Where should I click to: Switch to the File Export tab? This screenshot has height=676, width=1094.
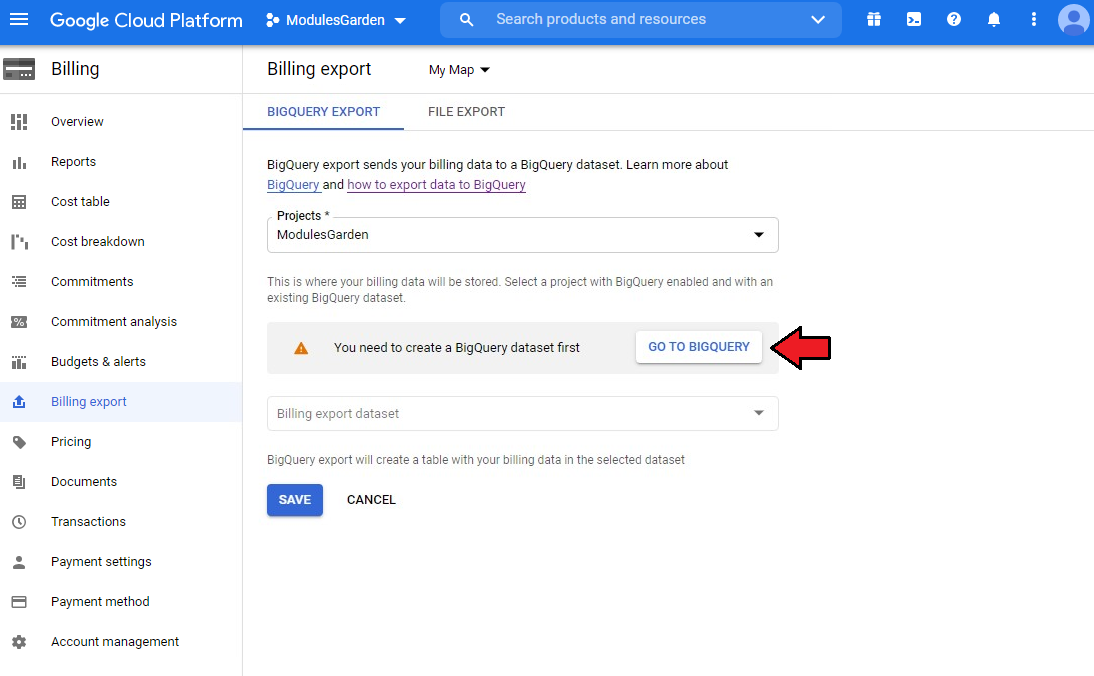(466, 112)
